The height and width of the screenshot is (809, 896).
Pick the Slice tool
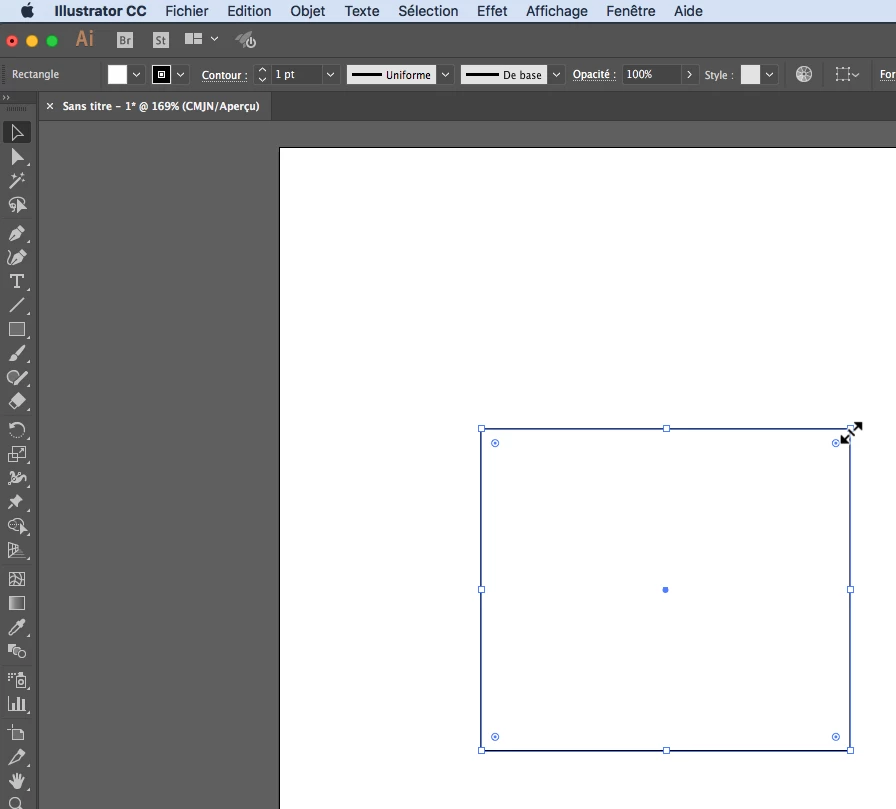click(17, 757)
